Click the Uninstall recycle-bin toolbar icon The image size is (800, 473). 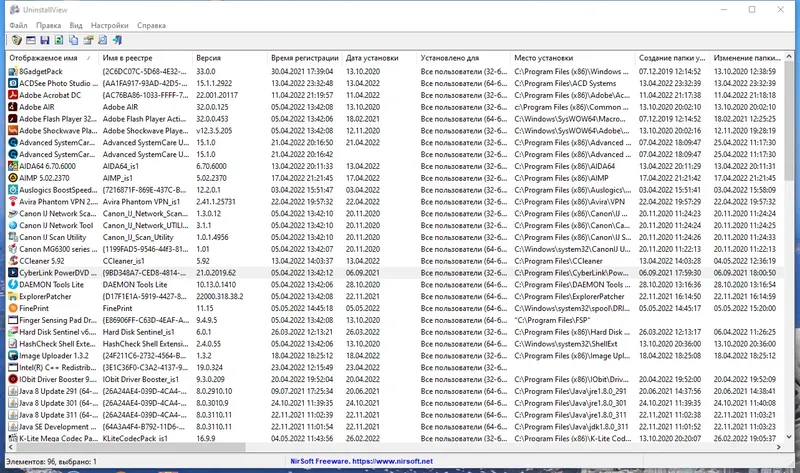pyautogui.click(x=16, y=40)
